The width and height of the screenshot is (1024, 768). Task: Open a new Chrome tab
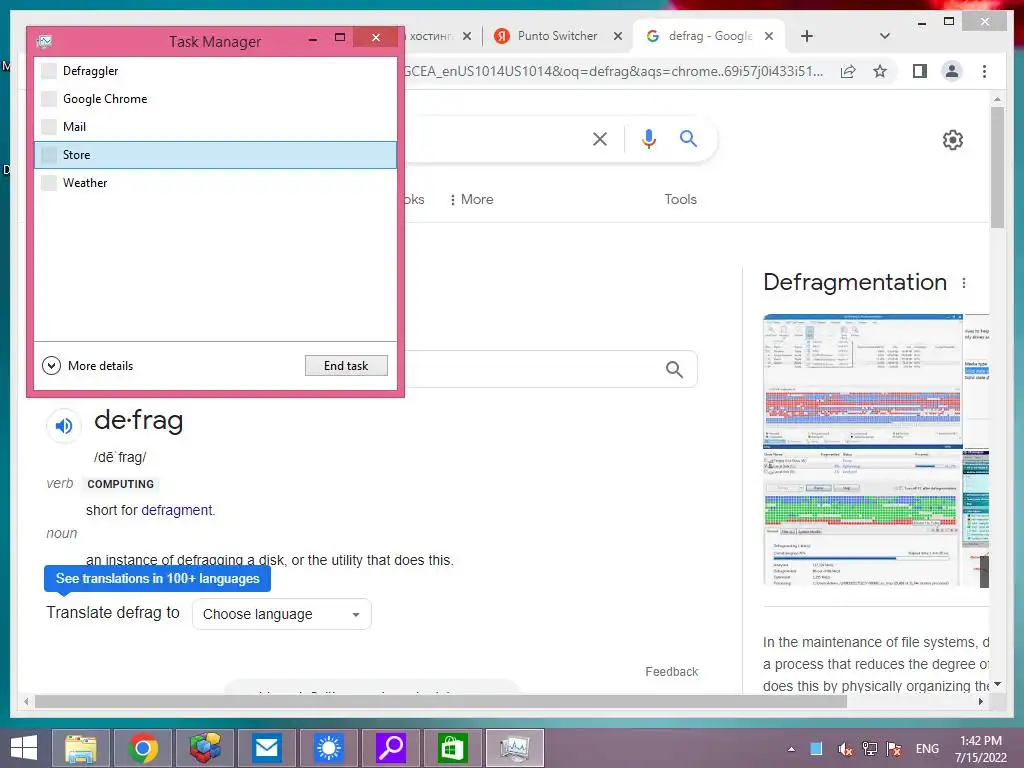(807, 36)
